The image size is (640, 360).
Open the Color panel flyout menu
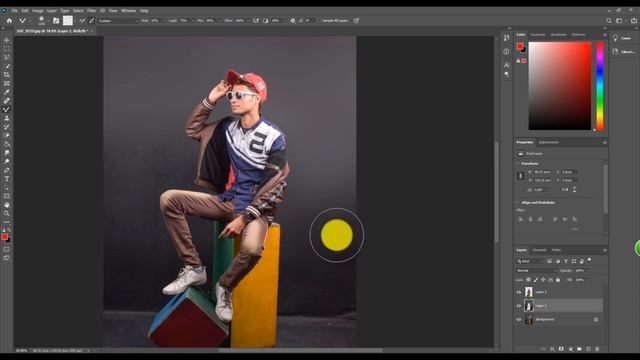[604, 35]
